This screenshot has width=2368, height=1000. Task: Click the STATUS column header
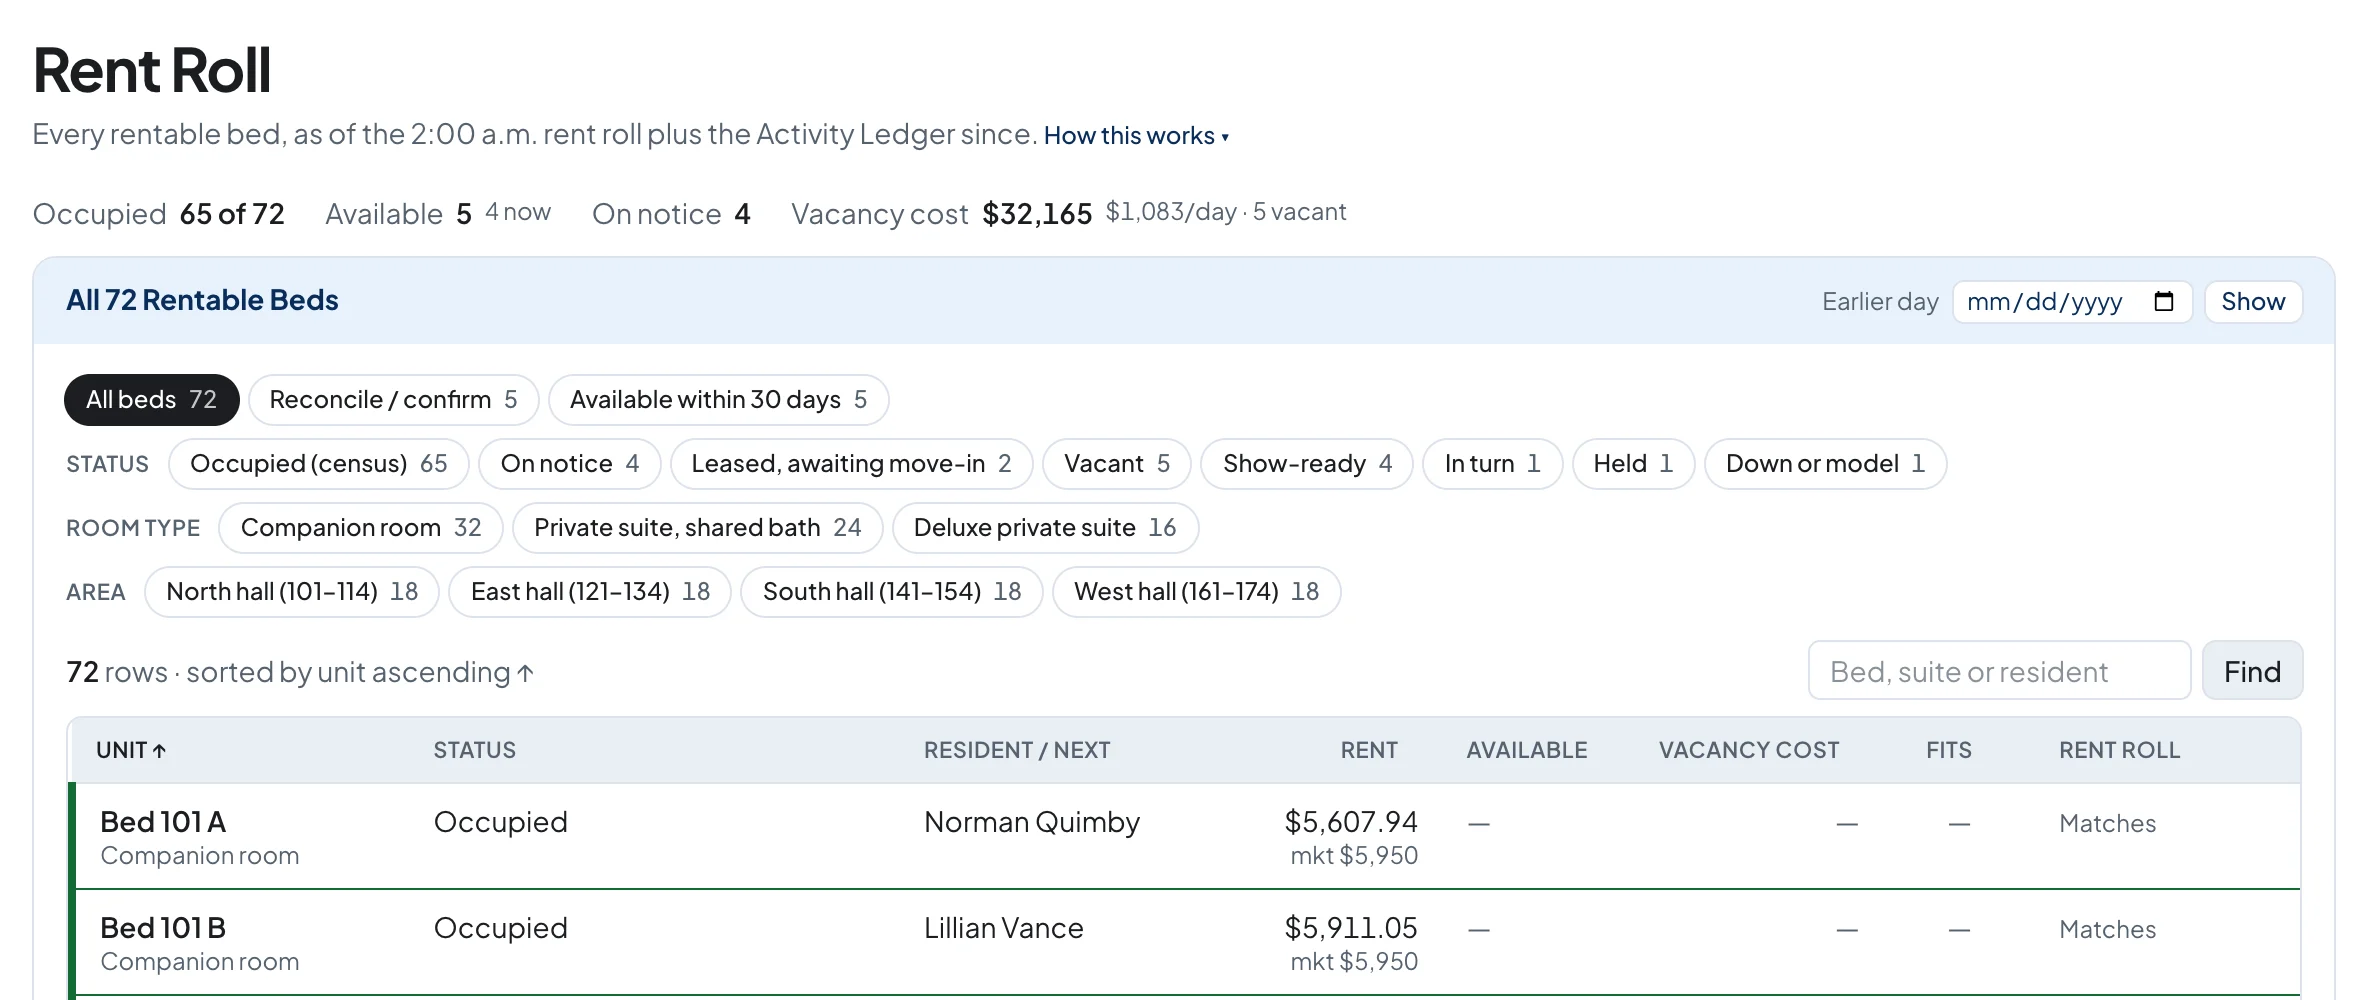pos(475,750)
